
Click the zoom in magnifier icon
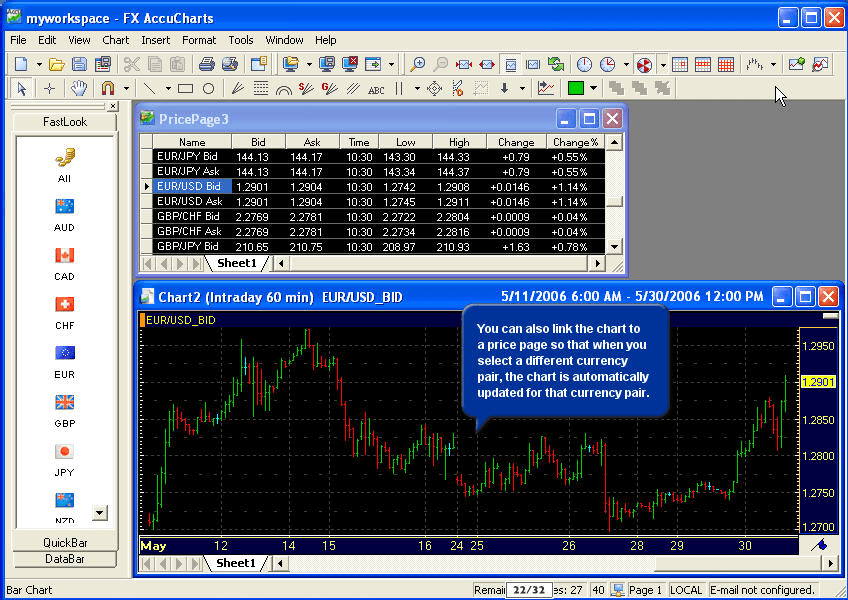point(418,64)
